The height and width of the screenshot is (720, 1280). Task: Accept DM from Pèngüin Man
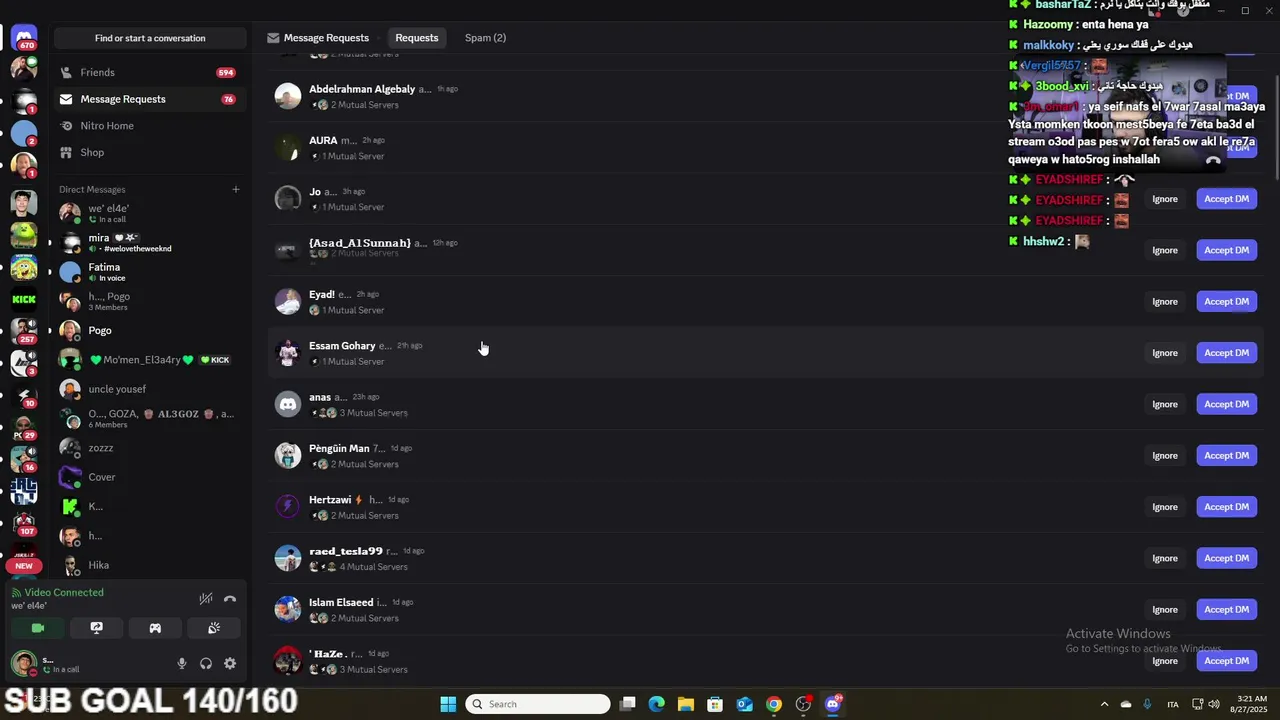click(1226, 455)
